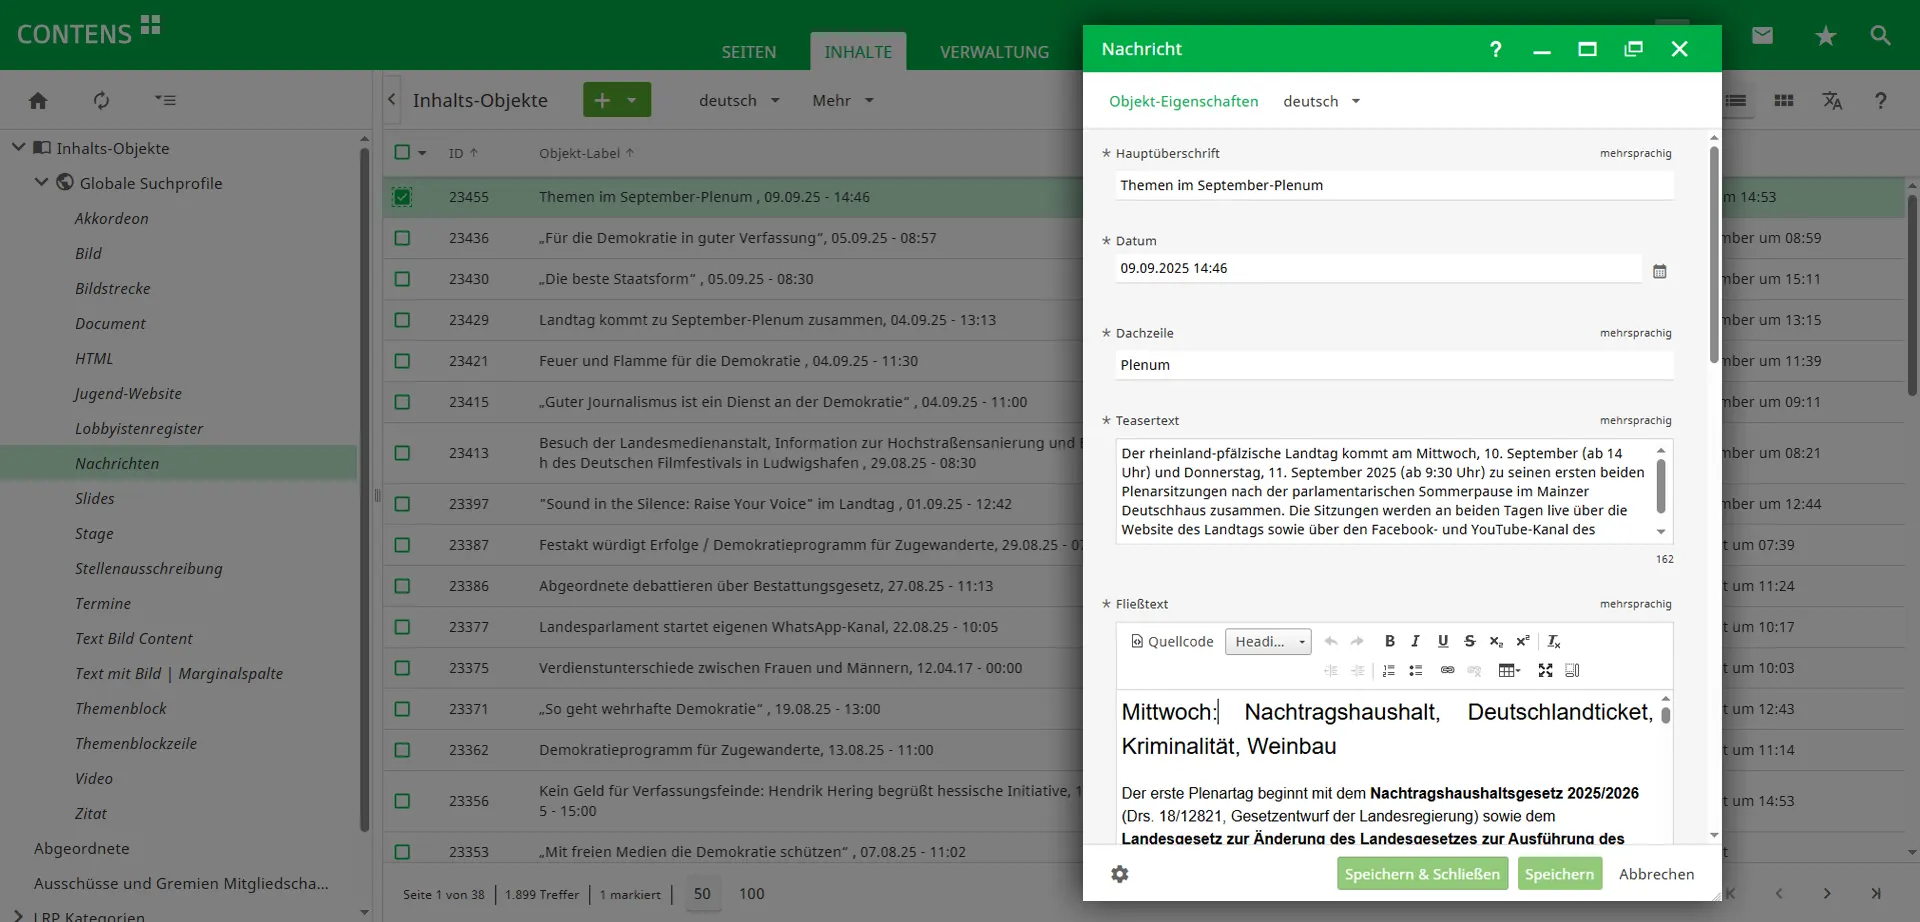This screenshot has height=922, width=1920.
Task: Check the box for entry 23430
Action: [x=402, y=279]
